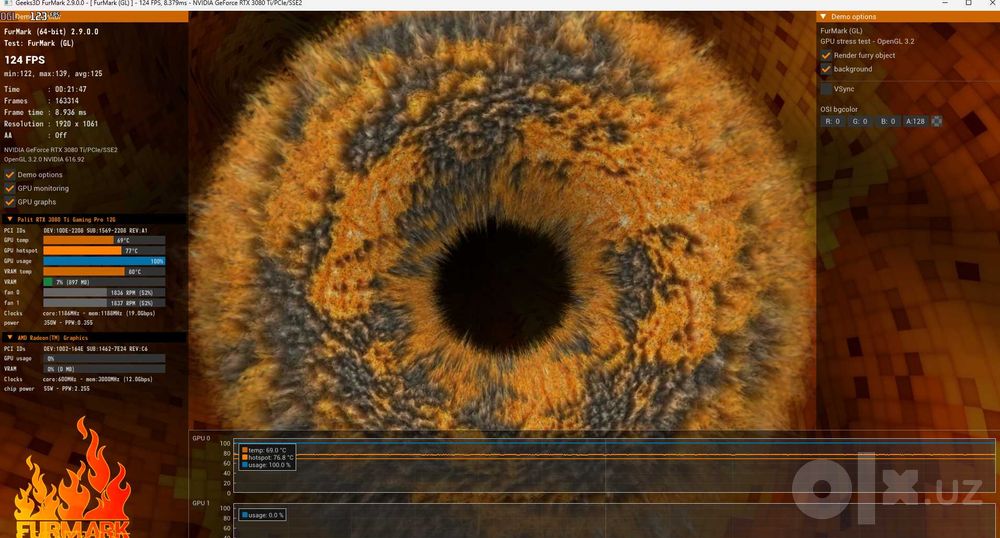Image resolution: width=1000 pixels, height=538 pixels.
Task: Click the chip power 55W row
Action: click(x=47, y=388)
